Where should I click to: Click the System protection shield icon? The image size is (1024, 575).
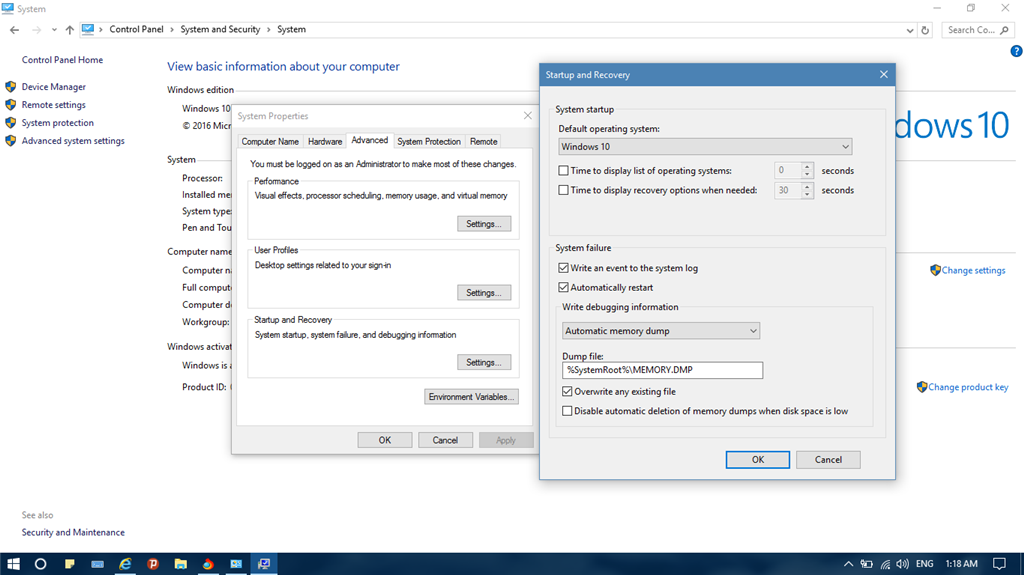click(x=10, y=122)
